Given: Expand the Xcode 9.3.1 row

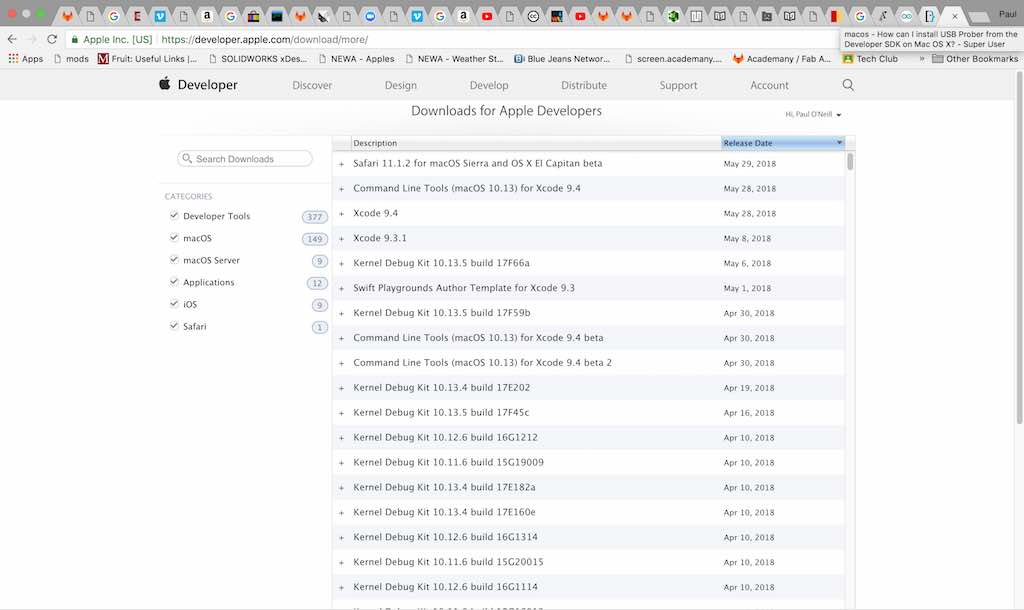Looking at the screenshot, I should coord(341,238).
